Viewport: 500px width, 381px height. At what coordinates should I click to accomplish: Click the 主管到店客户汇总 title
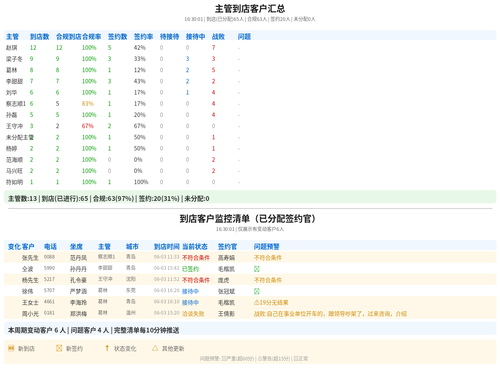click(x=250, y=9)
